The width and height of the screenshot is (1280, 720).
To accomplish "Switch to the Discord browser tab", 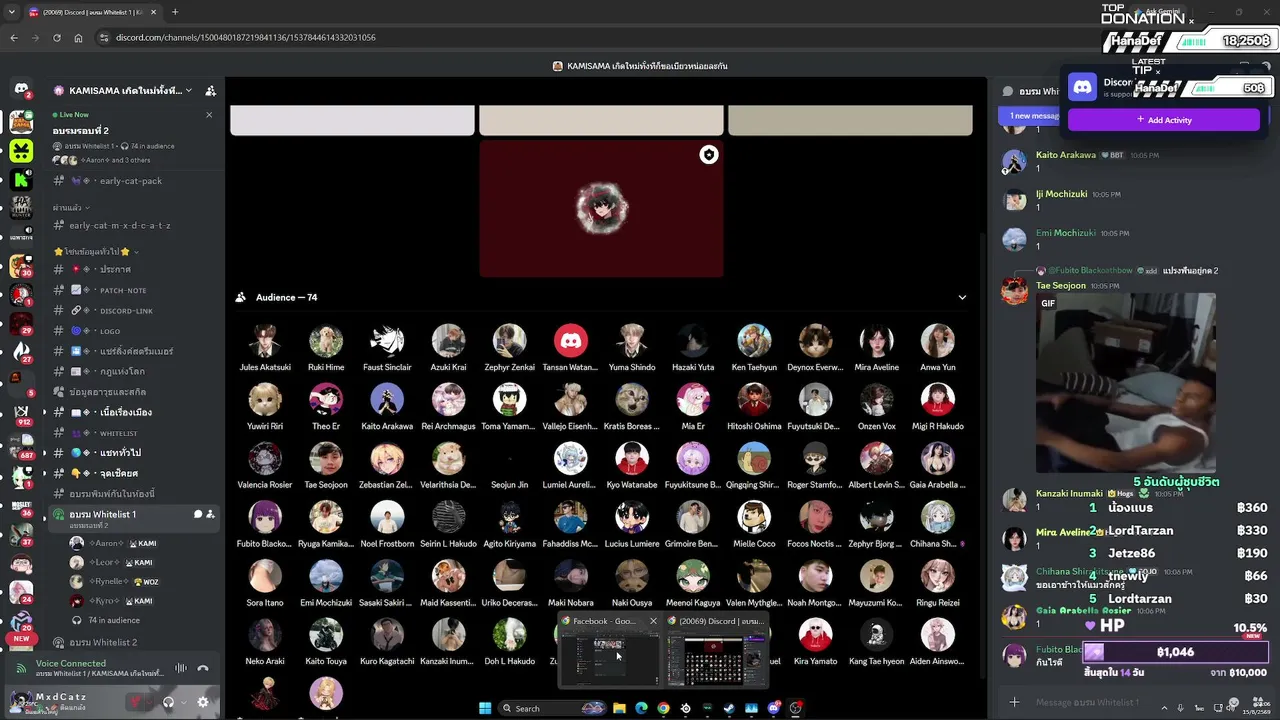I will tap(91, 12).
